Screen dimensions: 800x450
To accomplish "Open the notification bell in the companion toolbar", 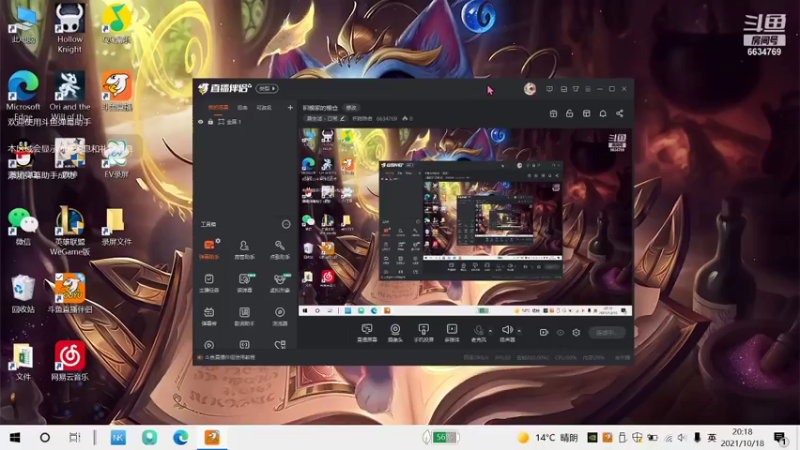I will [603, 113].
